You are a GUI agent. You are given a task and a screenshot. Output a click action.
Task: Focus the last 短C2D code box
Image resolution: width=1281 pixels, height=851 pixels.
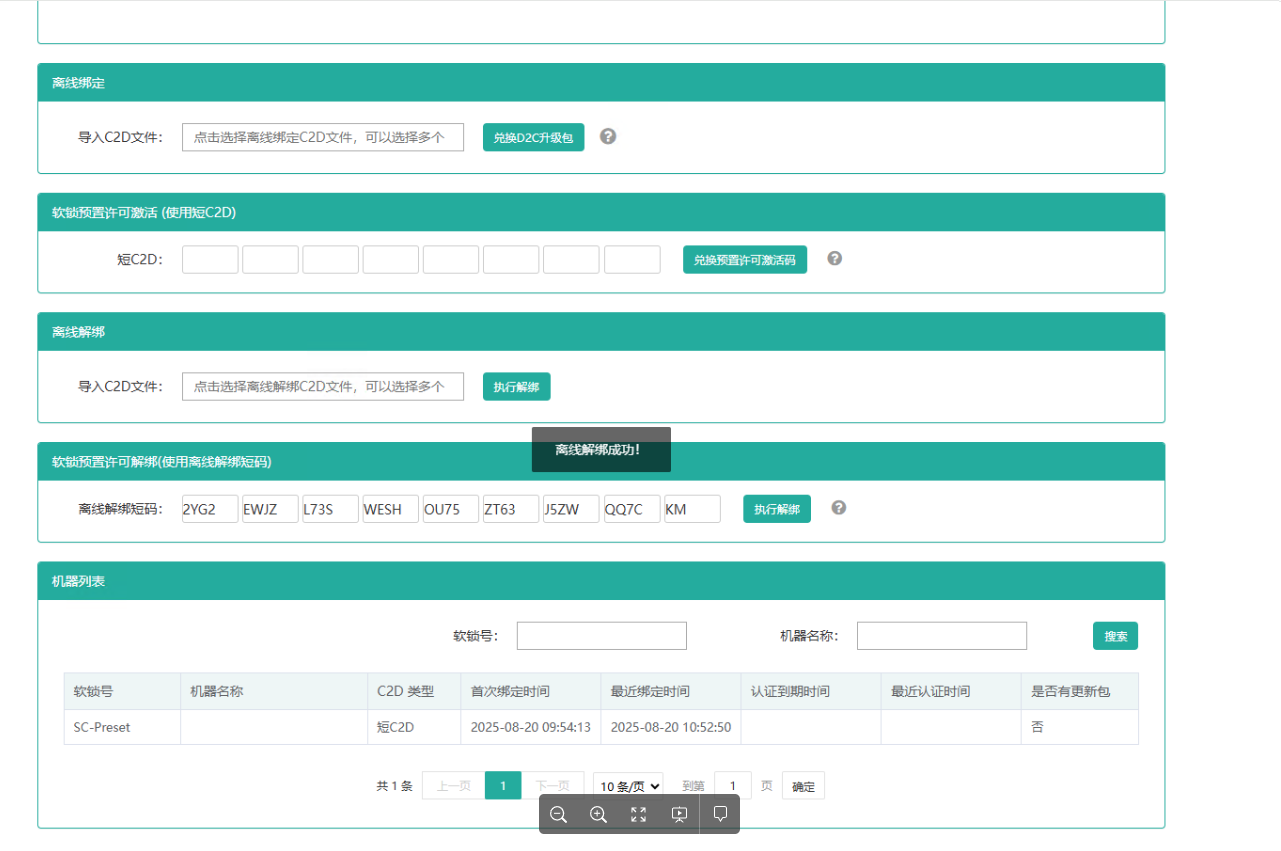click(632, 260)
